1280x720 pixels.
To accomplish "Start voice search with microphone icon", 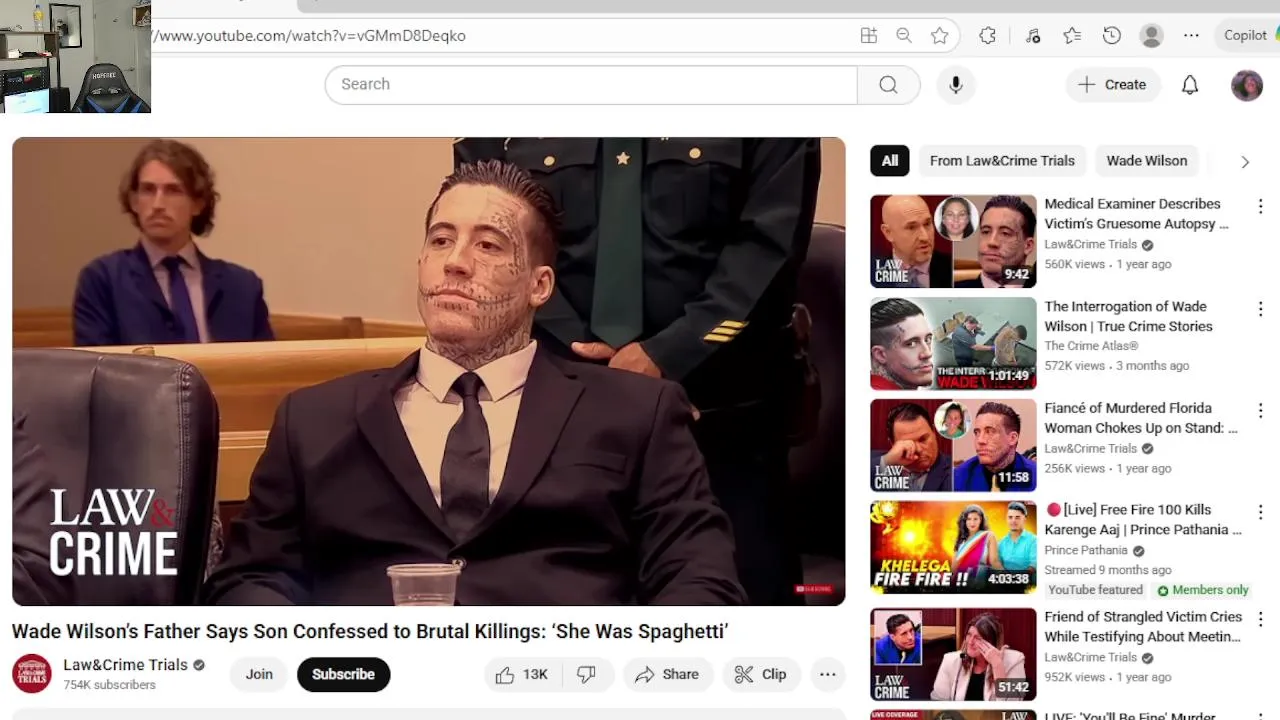I will tap(956, 84).
